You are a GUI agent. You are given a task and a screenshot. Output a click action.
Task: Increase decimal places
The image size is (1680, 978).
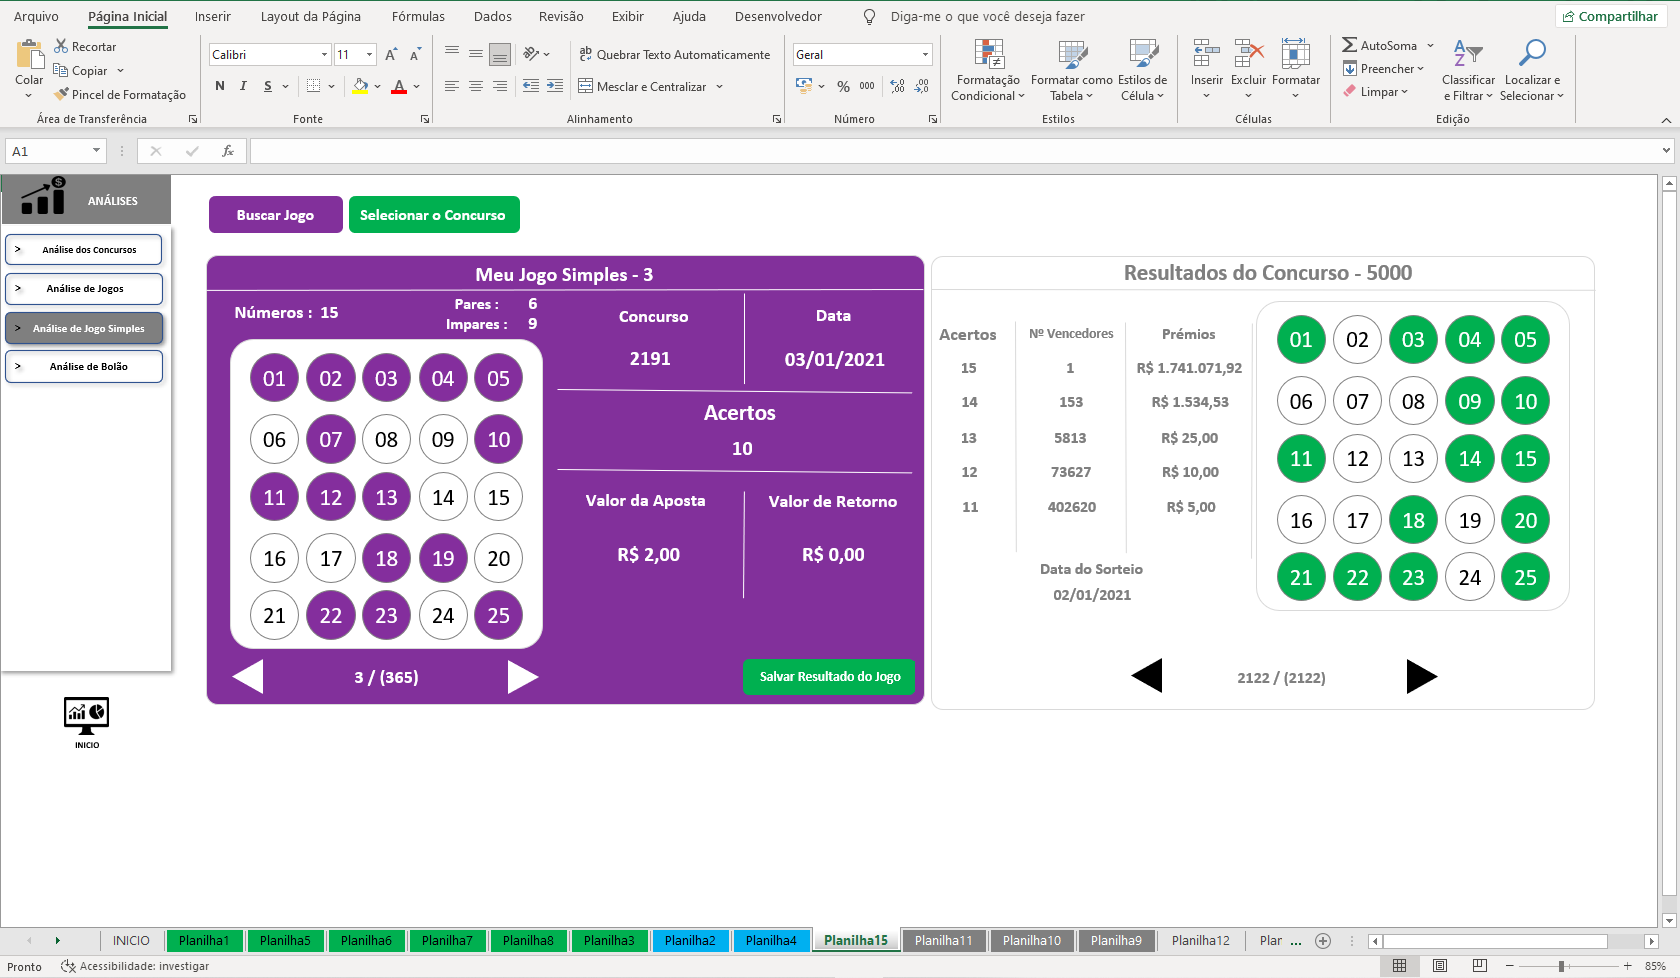coord(897,86)
